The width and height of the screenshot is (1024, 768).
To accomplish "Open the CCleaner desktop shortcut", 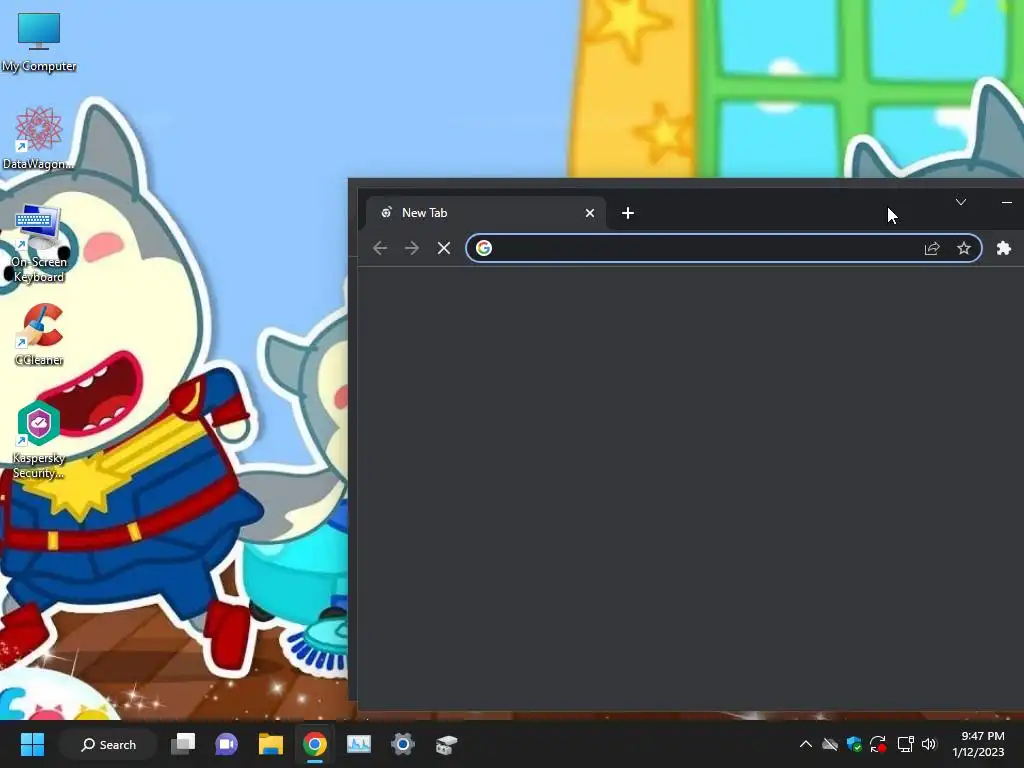I will pos(39,334).
